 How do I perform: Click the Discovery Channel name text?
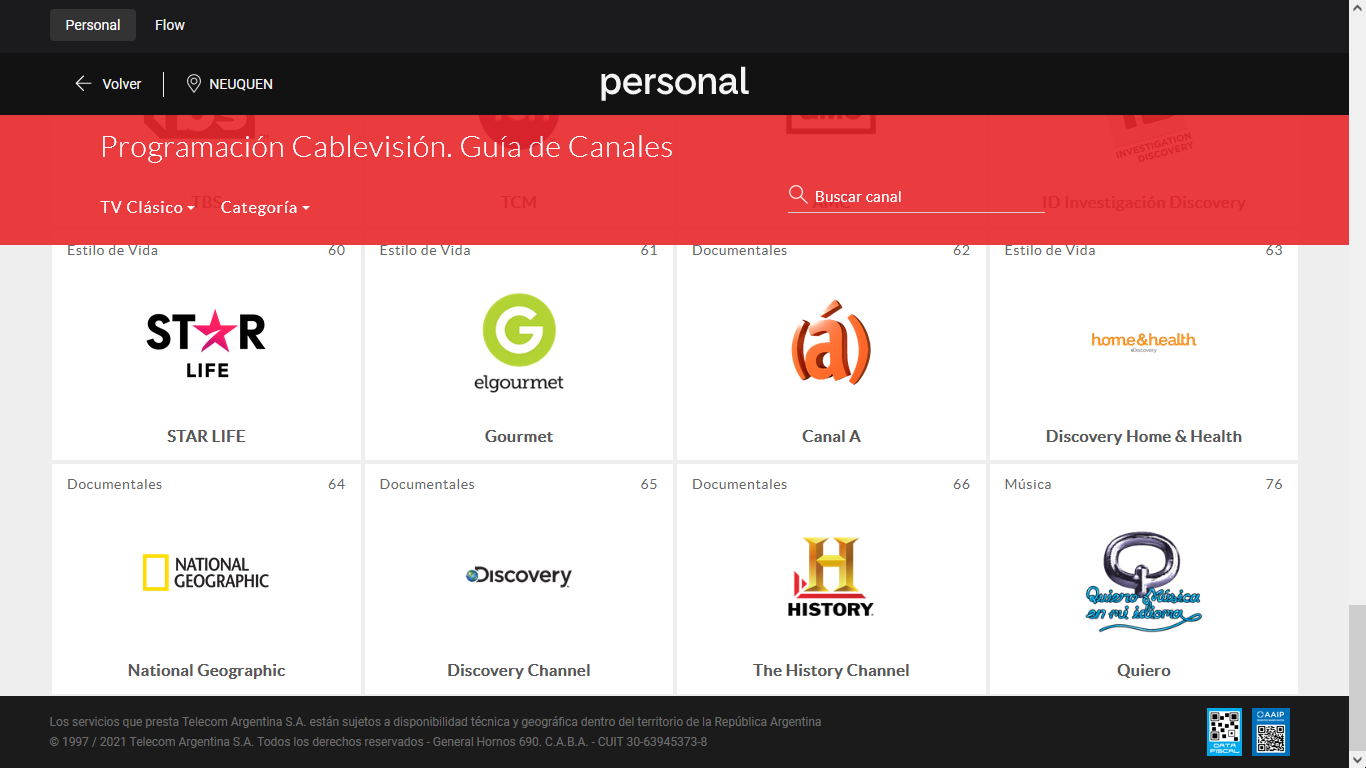(519, 670)
